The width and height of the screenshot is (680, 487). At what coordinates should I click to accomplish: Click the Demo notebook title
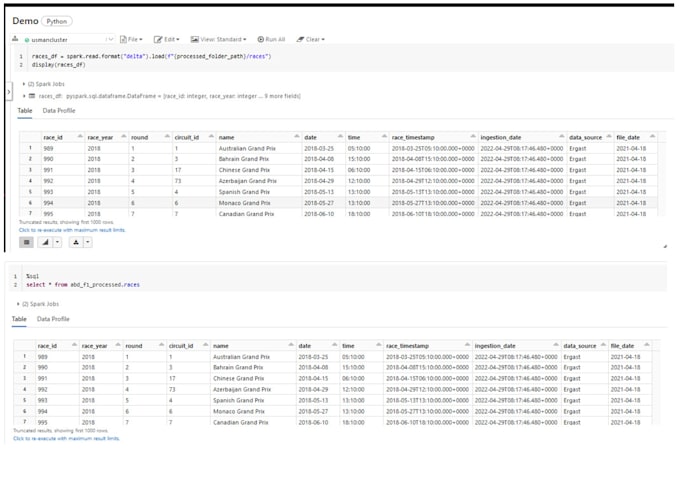point(25,21)
